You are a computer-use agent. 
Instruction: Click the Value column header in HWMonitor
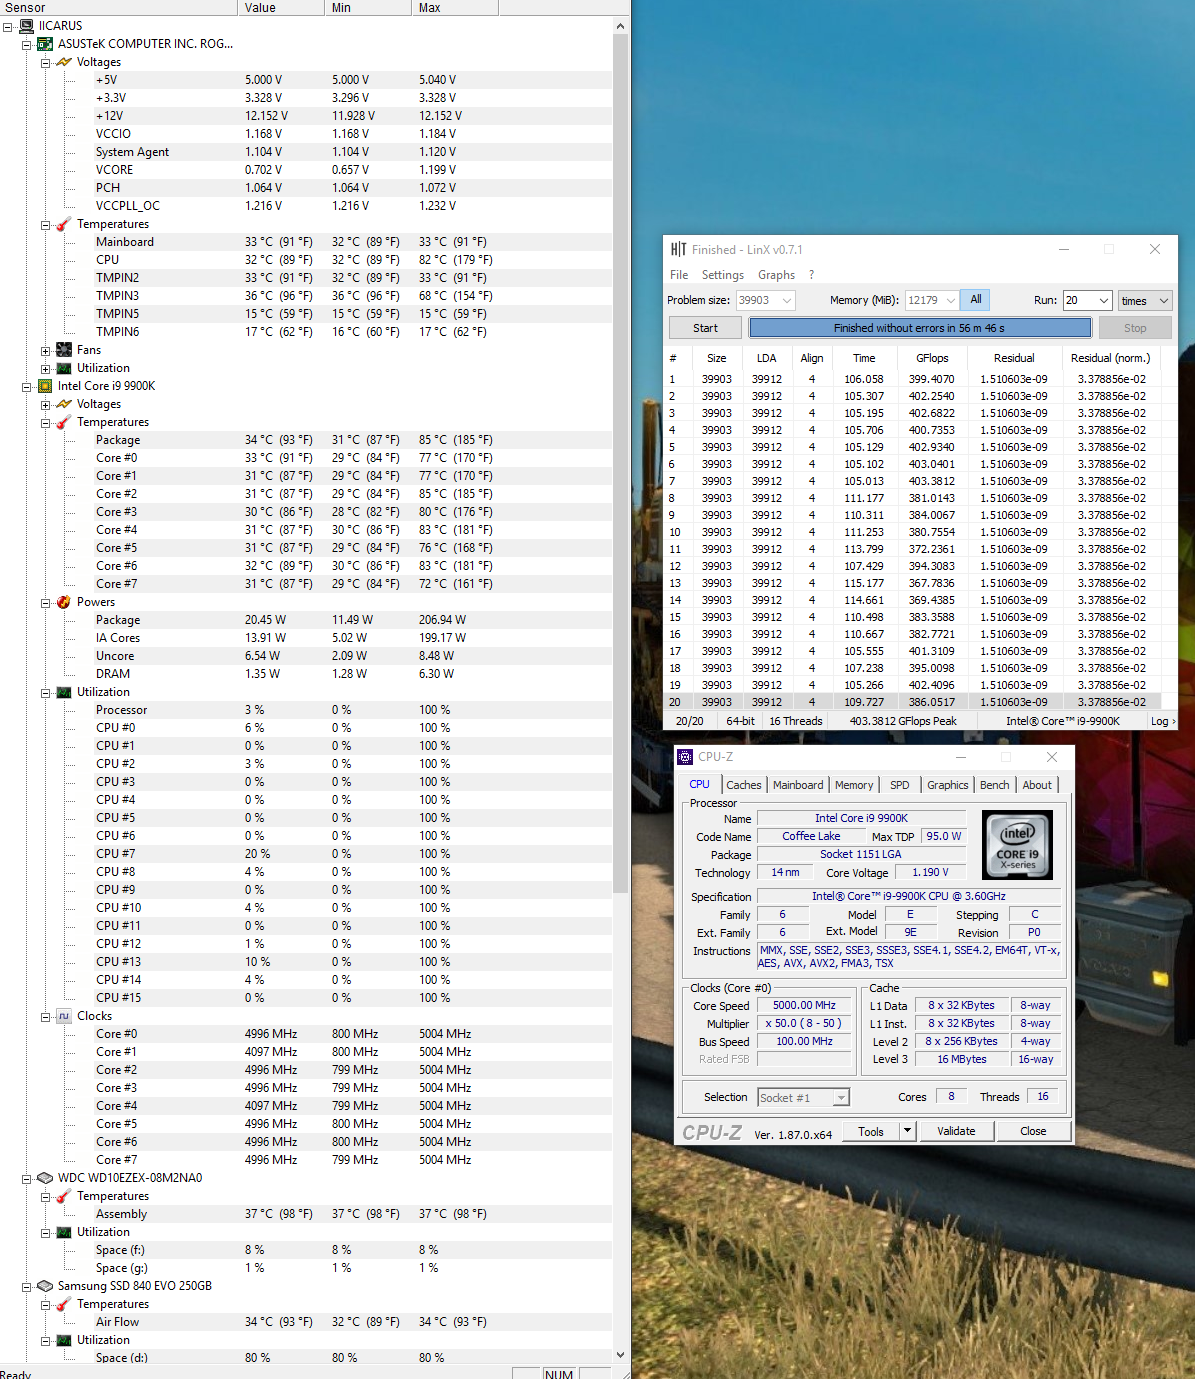click(x=283, y=8)
